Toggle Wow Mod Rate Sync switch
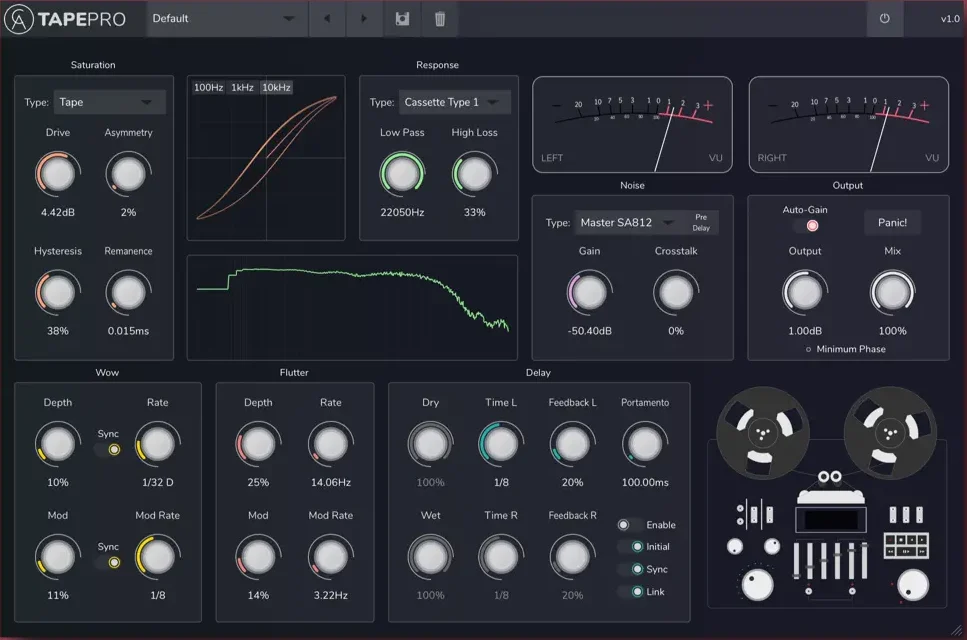Image resolution: width=967 pixels, height=640 pixels. click(x=108, y=562)
